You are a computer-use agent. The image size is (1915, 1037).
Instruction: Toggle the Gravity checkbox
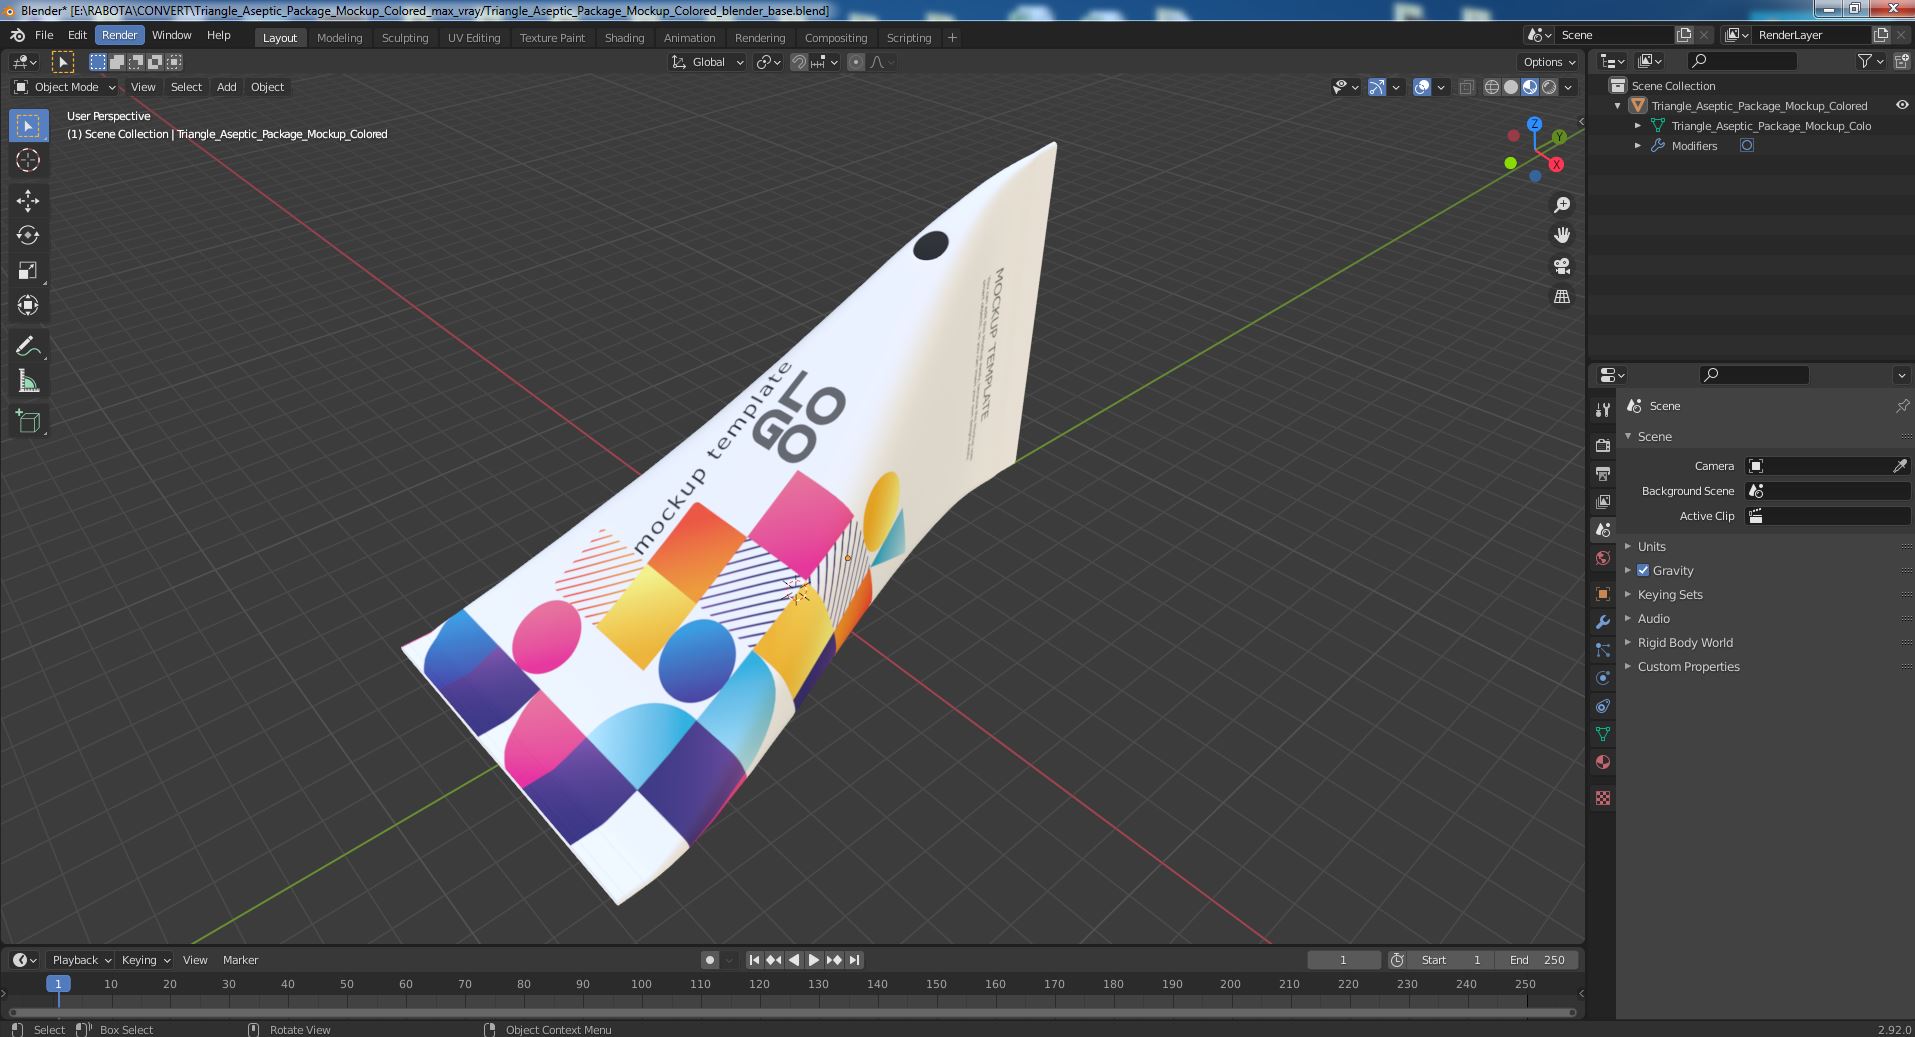1643,570
